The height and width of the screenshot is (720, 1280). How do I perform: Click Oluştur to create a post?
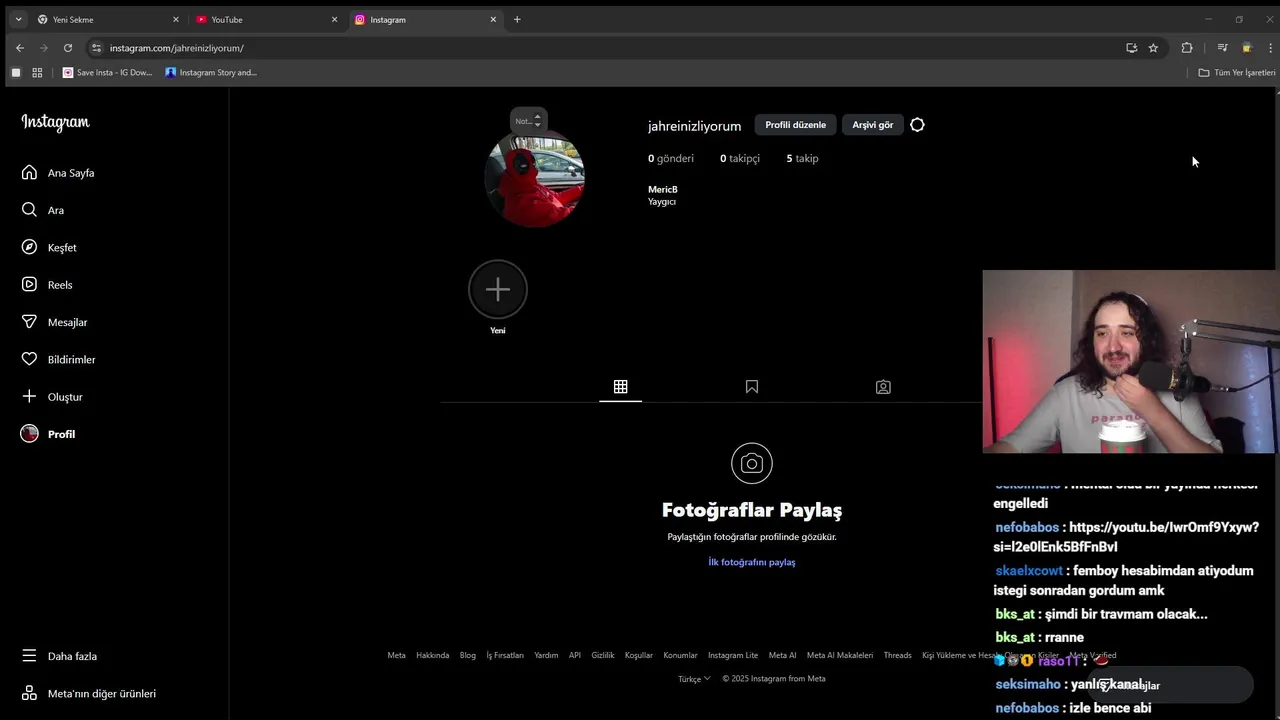52,397
